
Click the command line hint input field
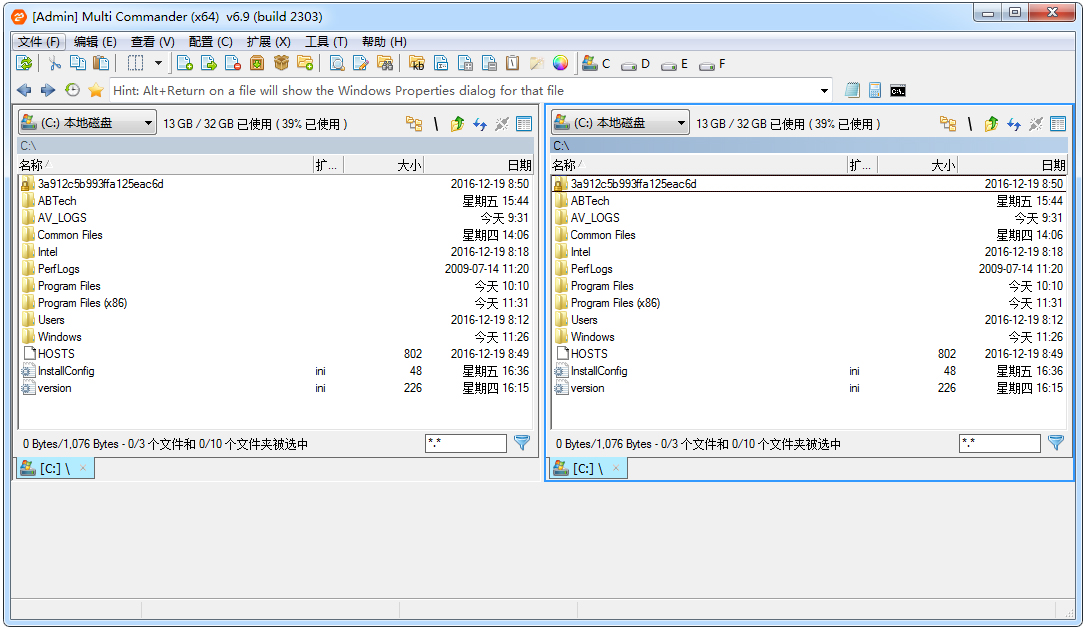pos(464,90)
